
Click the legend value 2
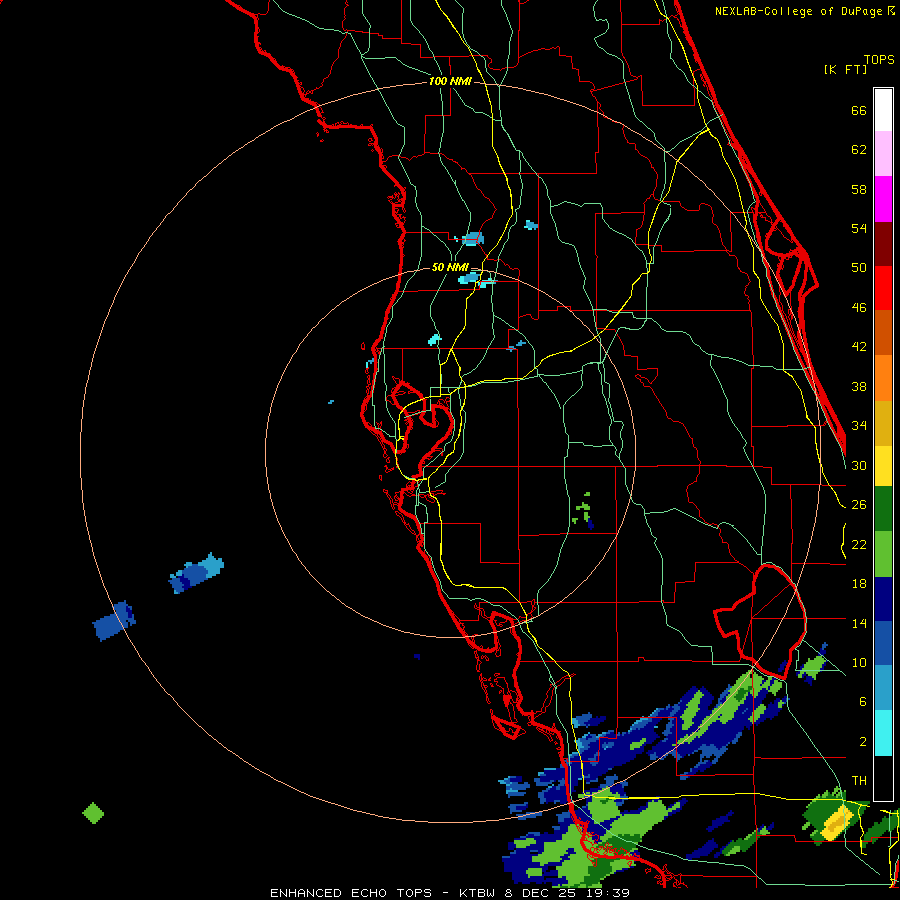tap(863, 742)
